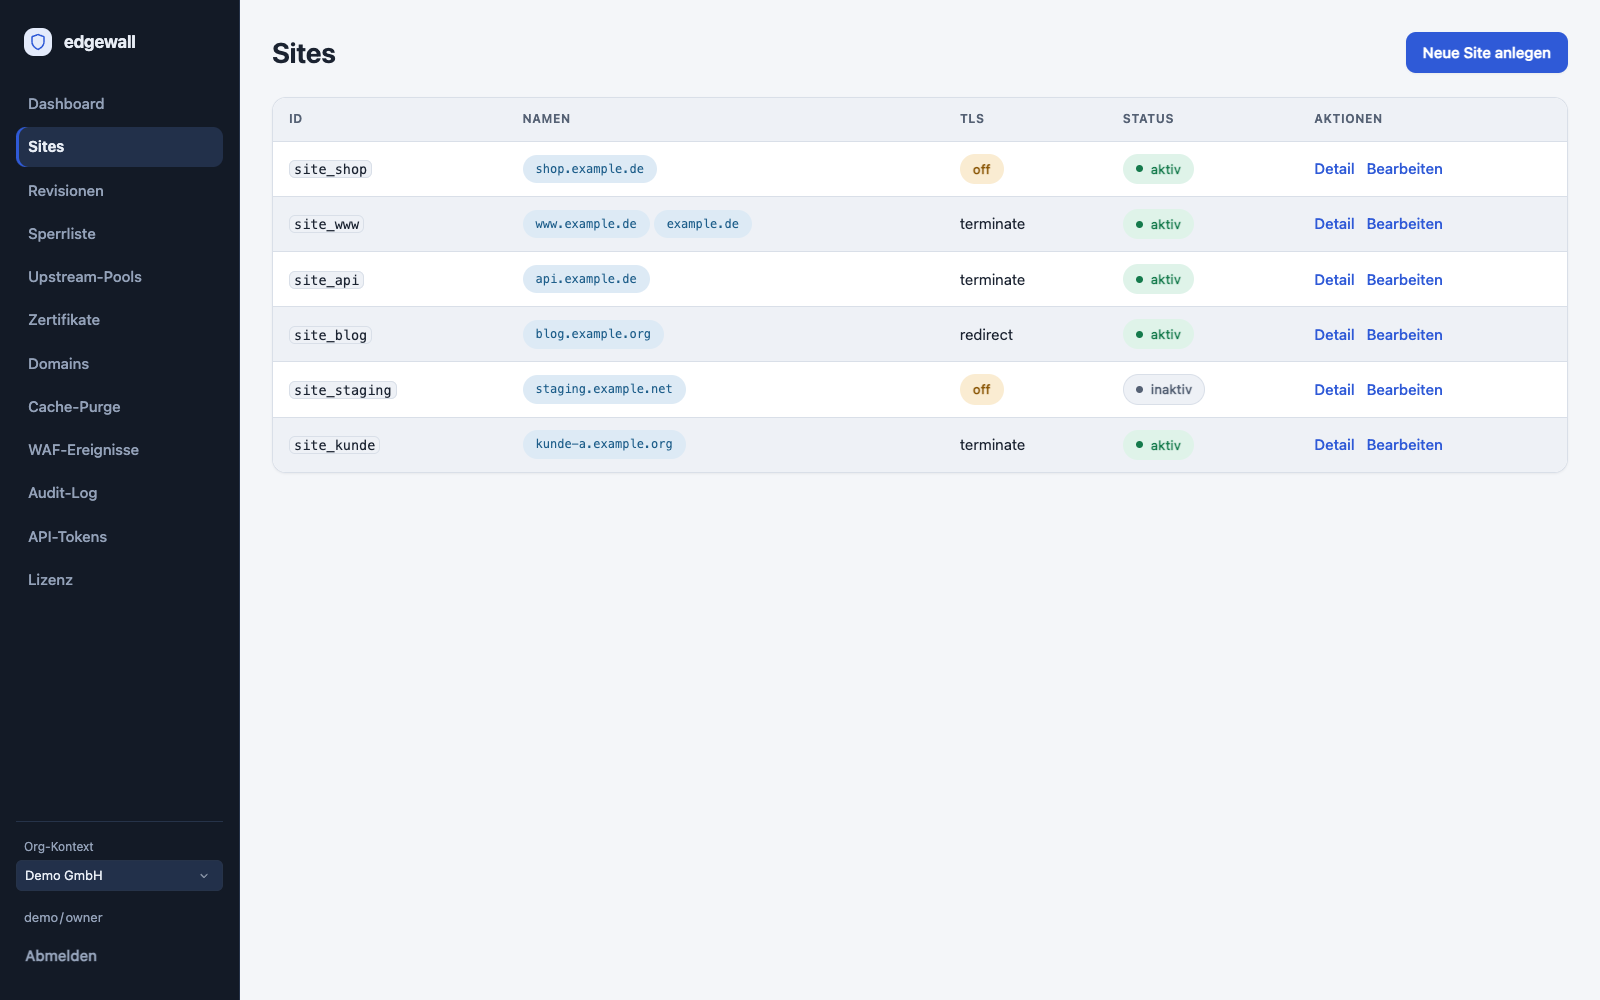The image size is (1600, 1000).
Task: Click the edgewall shield logo icon
Action: coord(38,42)
